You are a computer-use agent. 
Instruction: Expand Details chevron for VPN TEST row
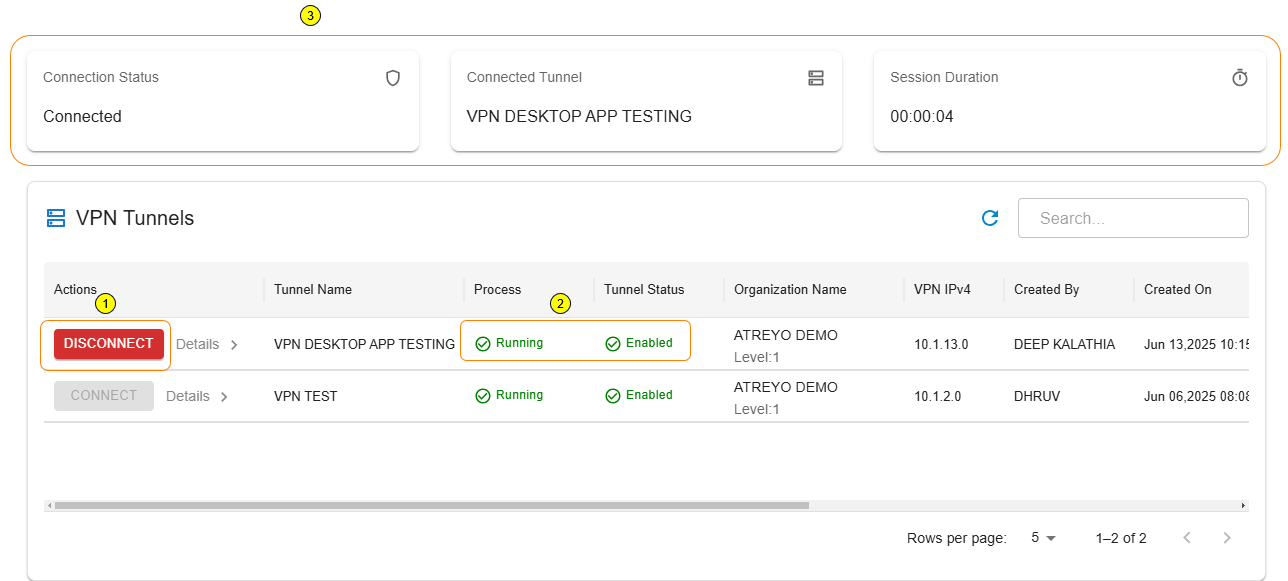tap(224, 396)
